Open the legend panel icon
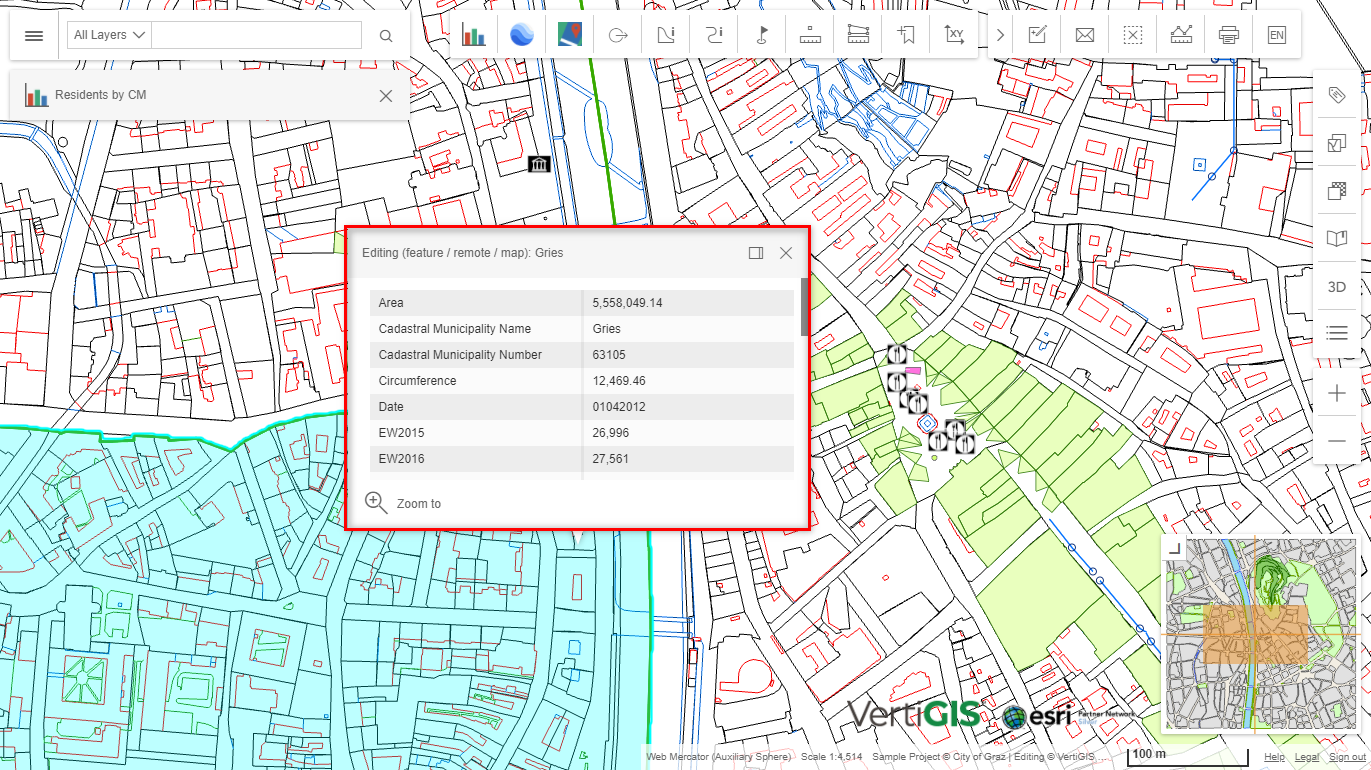The width and height of the screenshot is (1371, 770). point(1337,333)
